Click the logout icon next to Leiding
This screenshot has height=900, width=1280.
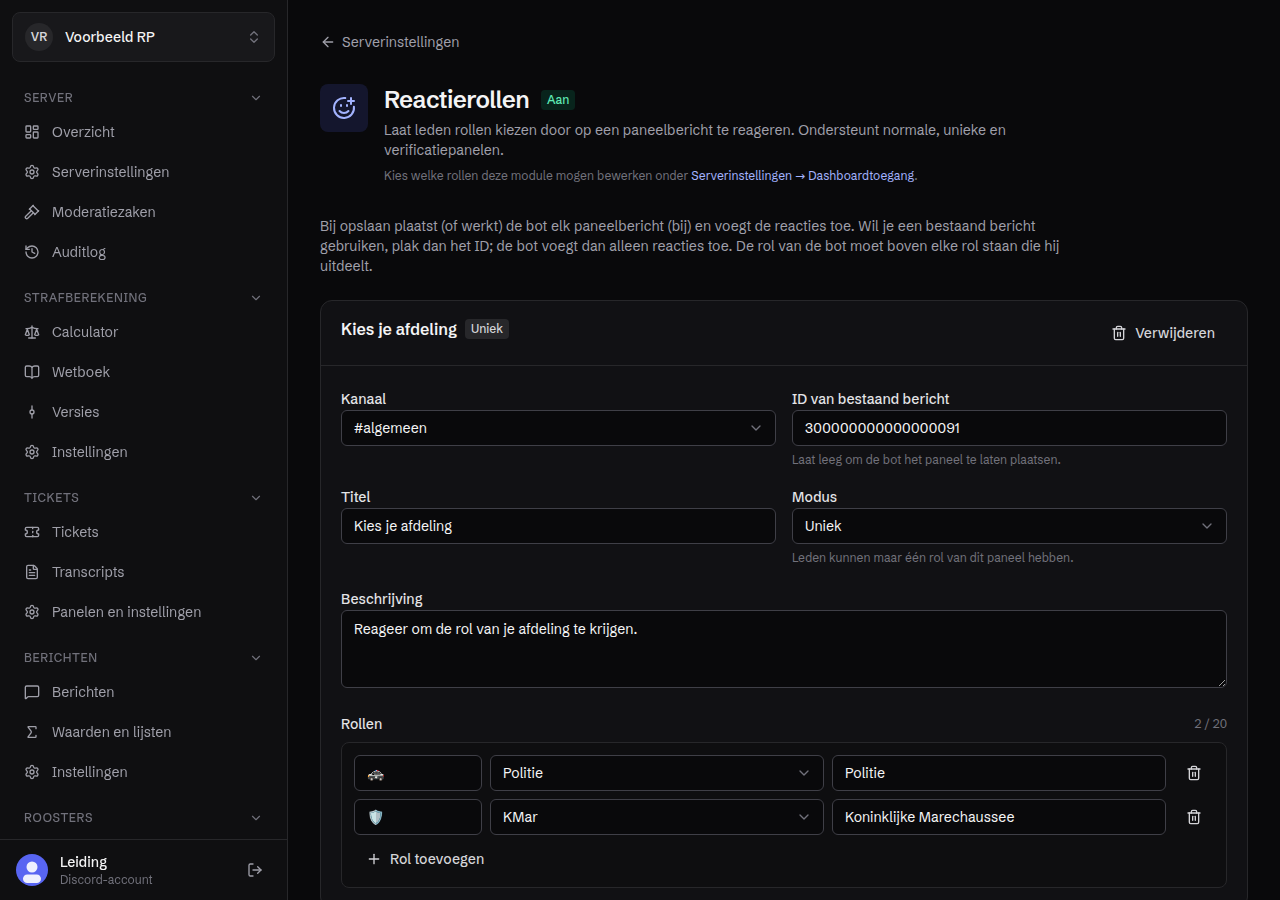[x=255, y=870]
